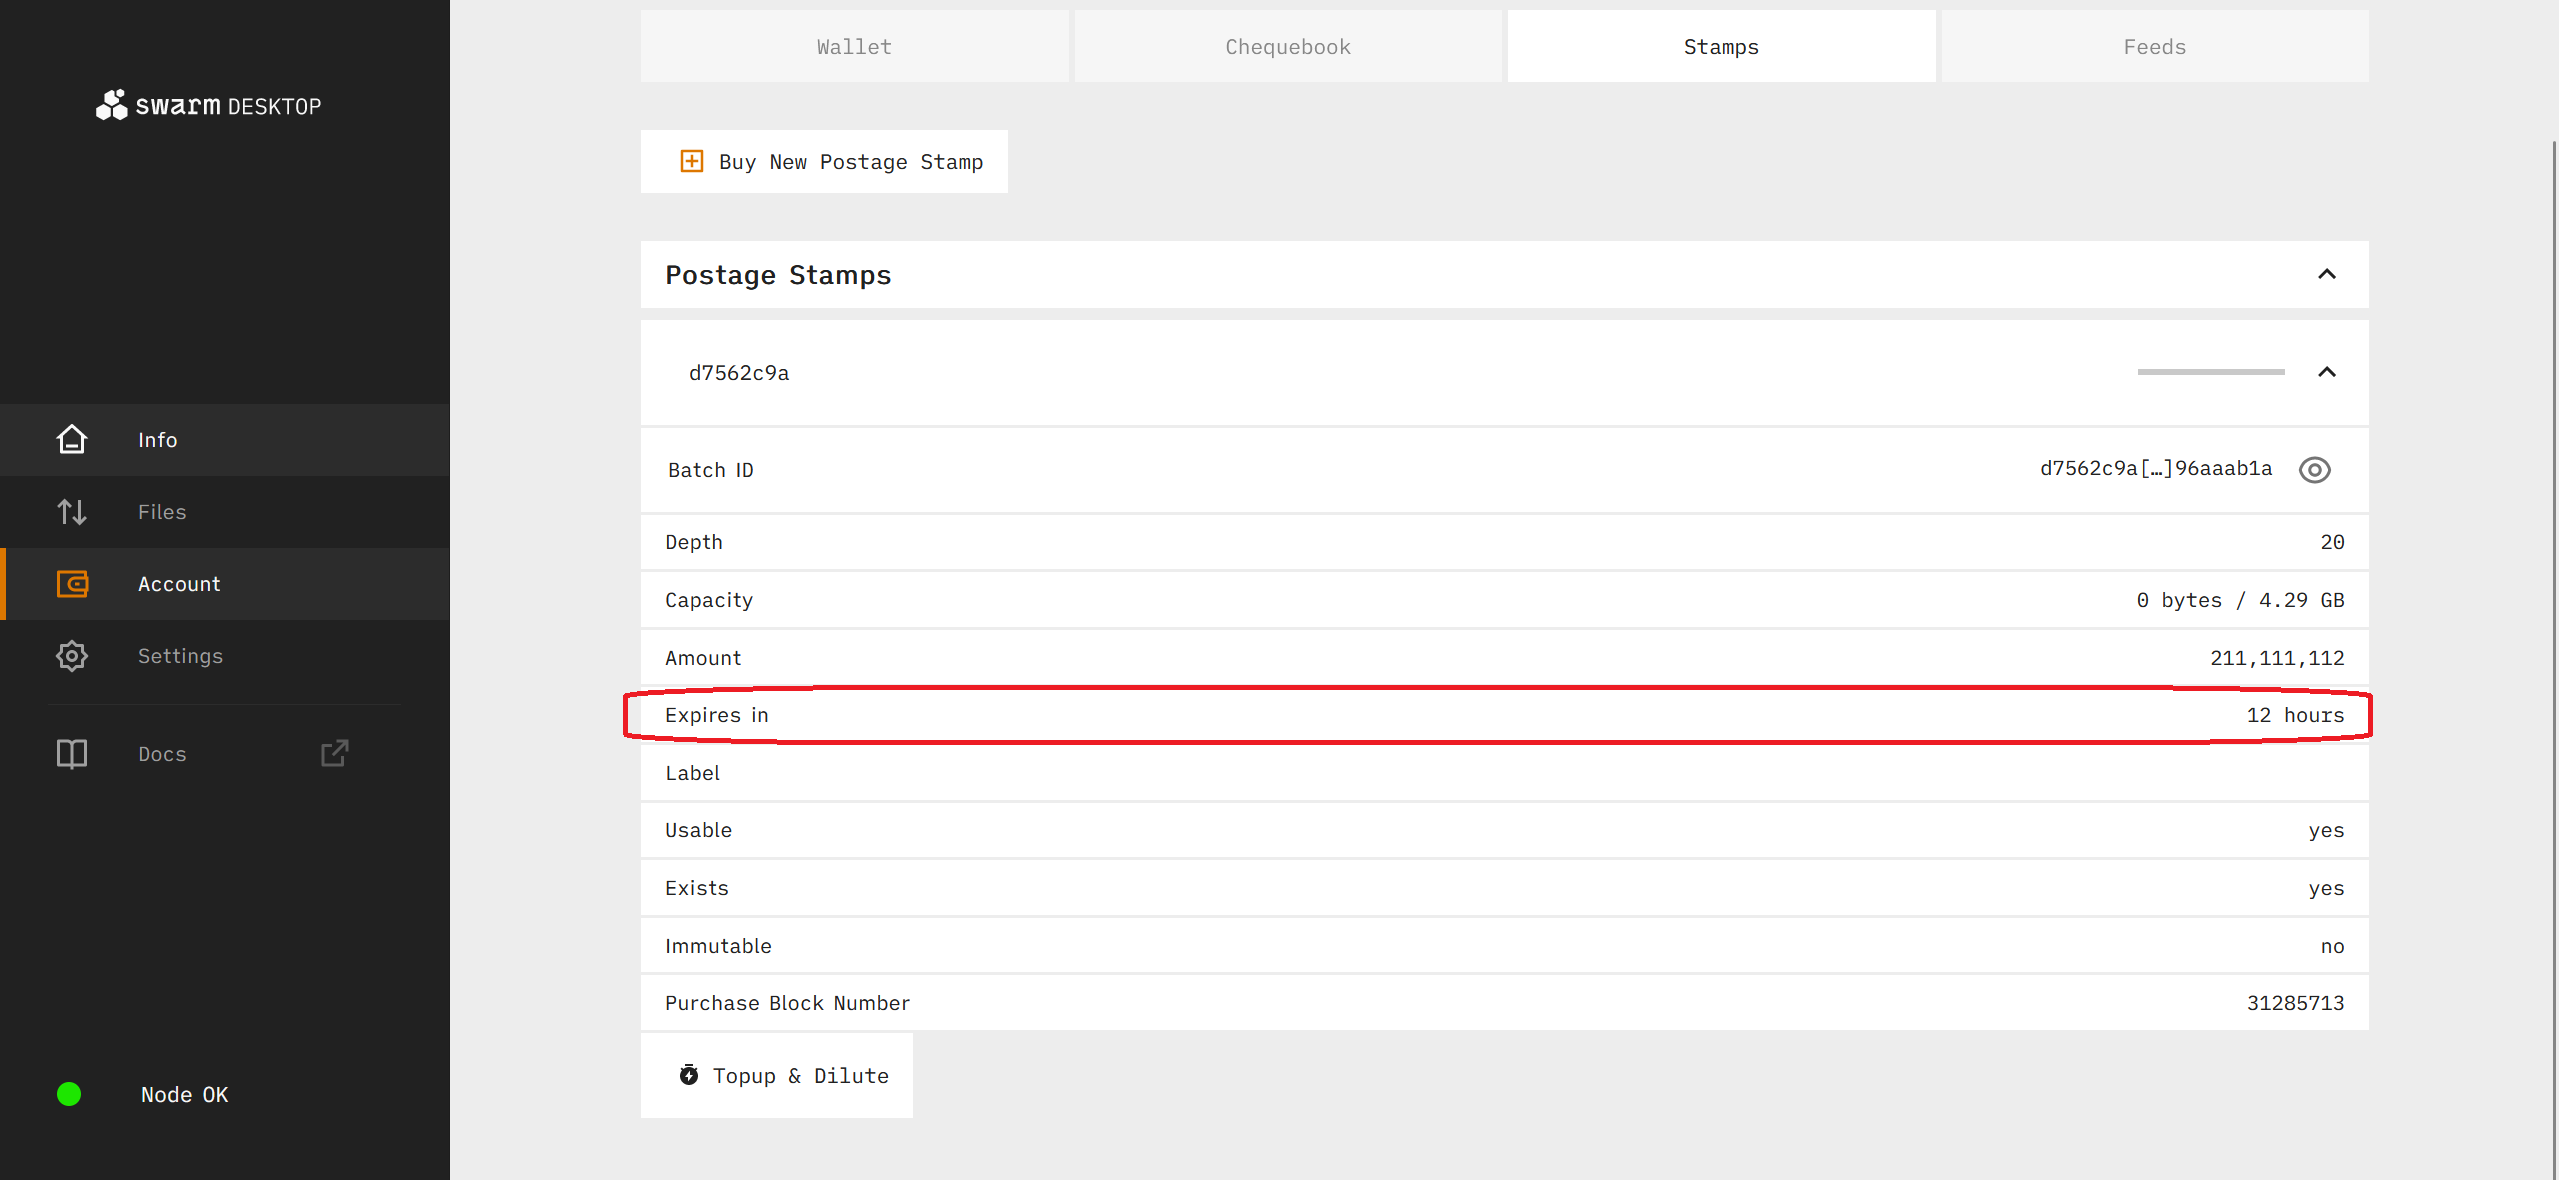Click the Account wallet icon
Screen dimensions: 2559x1180
tap(72, 584)
